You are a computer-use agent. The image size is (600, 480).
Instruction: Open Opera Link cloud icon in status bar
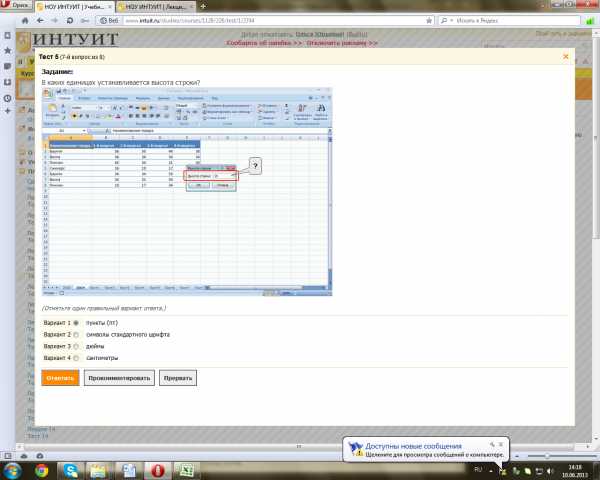[24, 456]
